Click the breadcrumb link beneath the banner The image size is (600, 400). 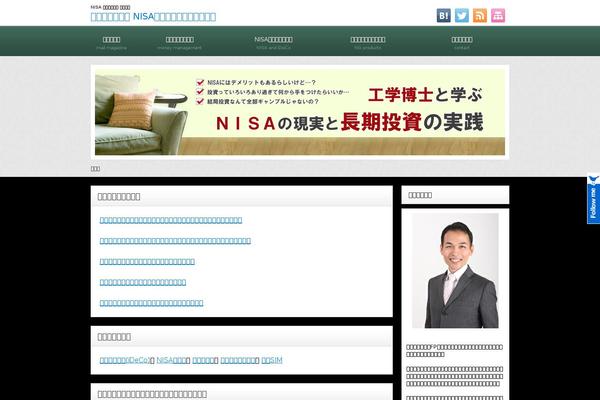tap(95, 168)
